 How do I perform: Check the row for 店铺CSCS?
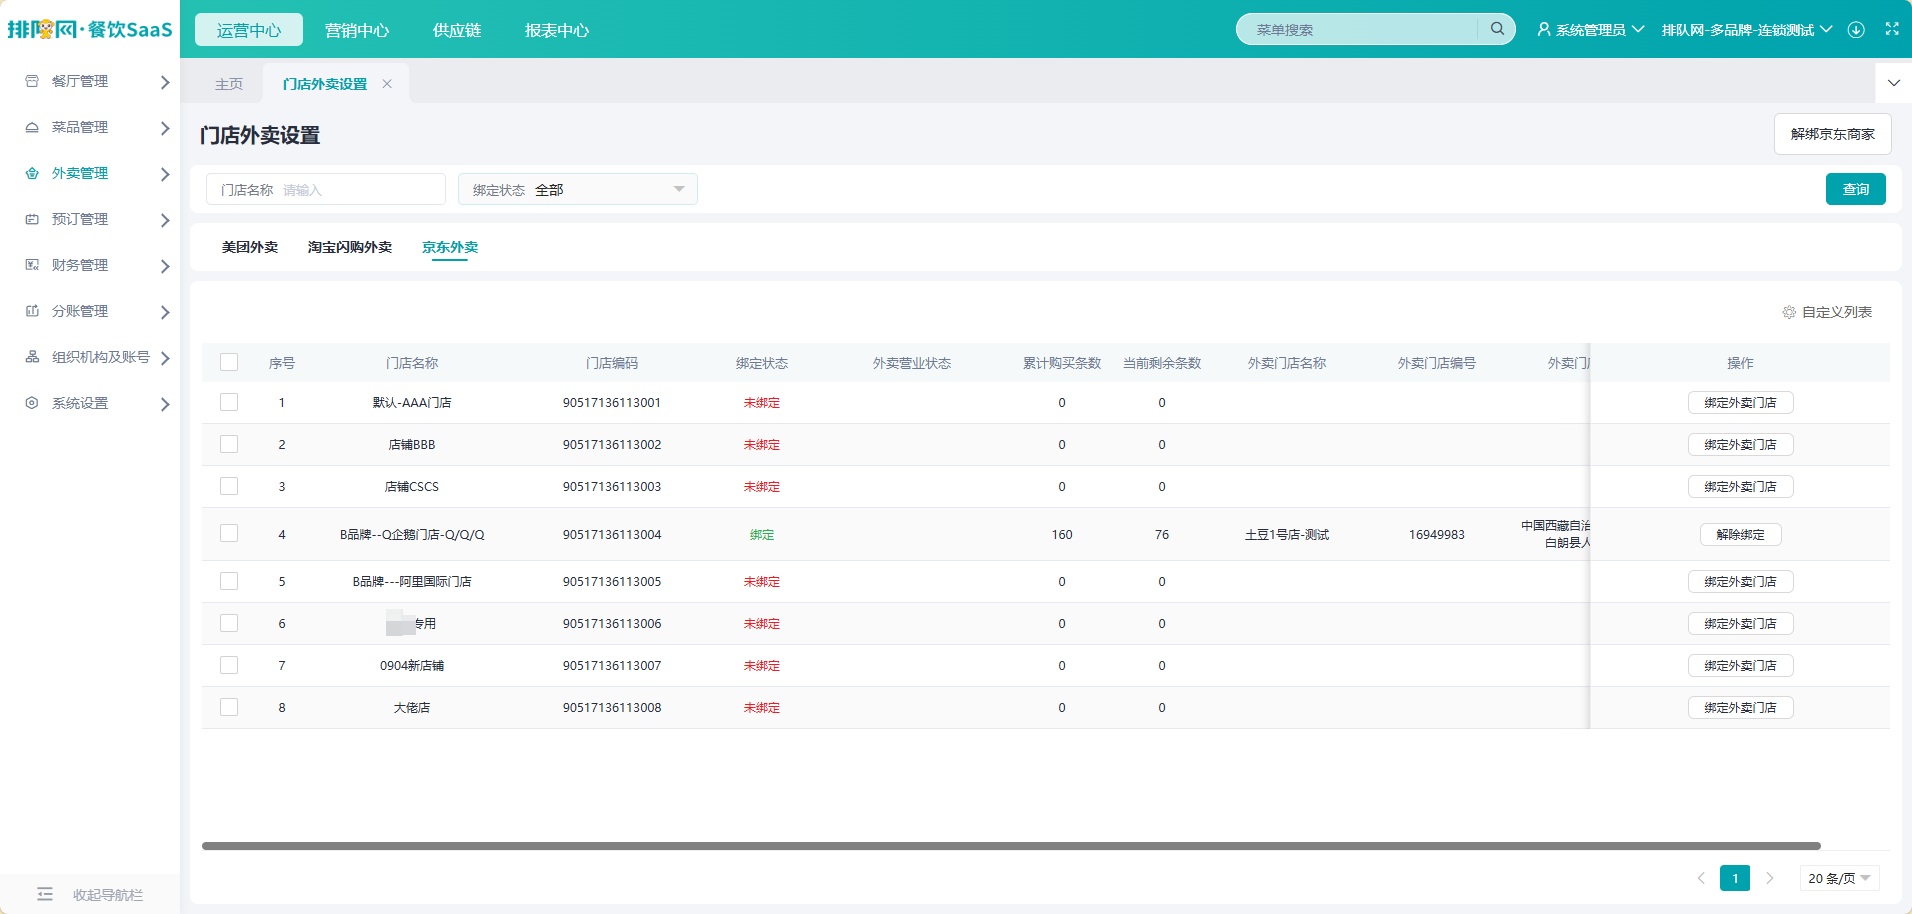click(229, 486)
